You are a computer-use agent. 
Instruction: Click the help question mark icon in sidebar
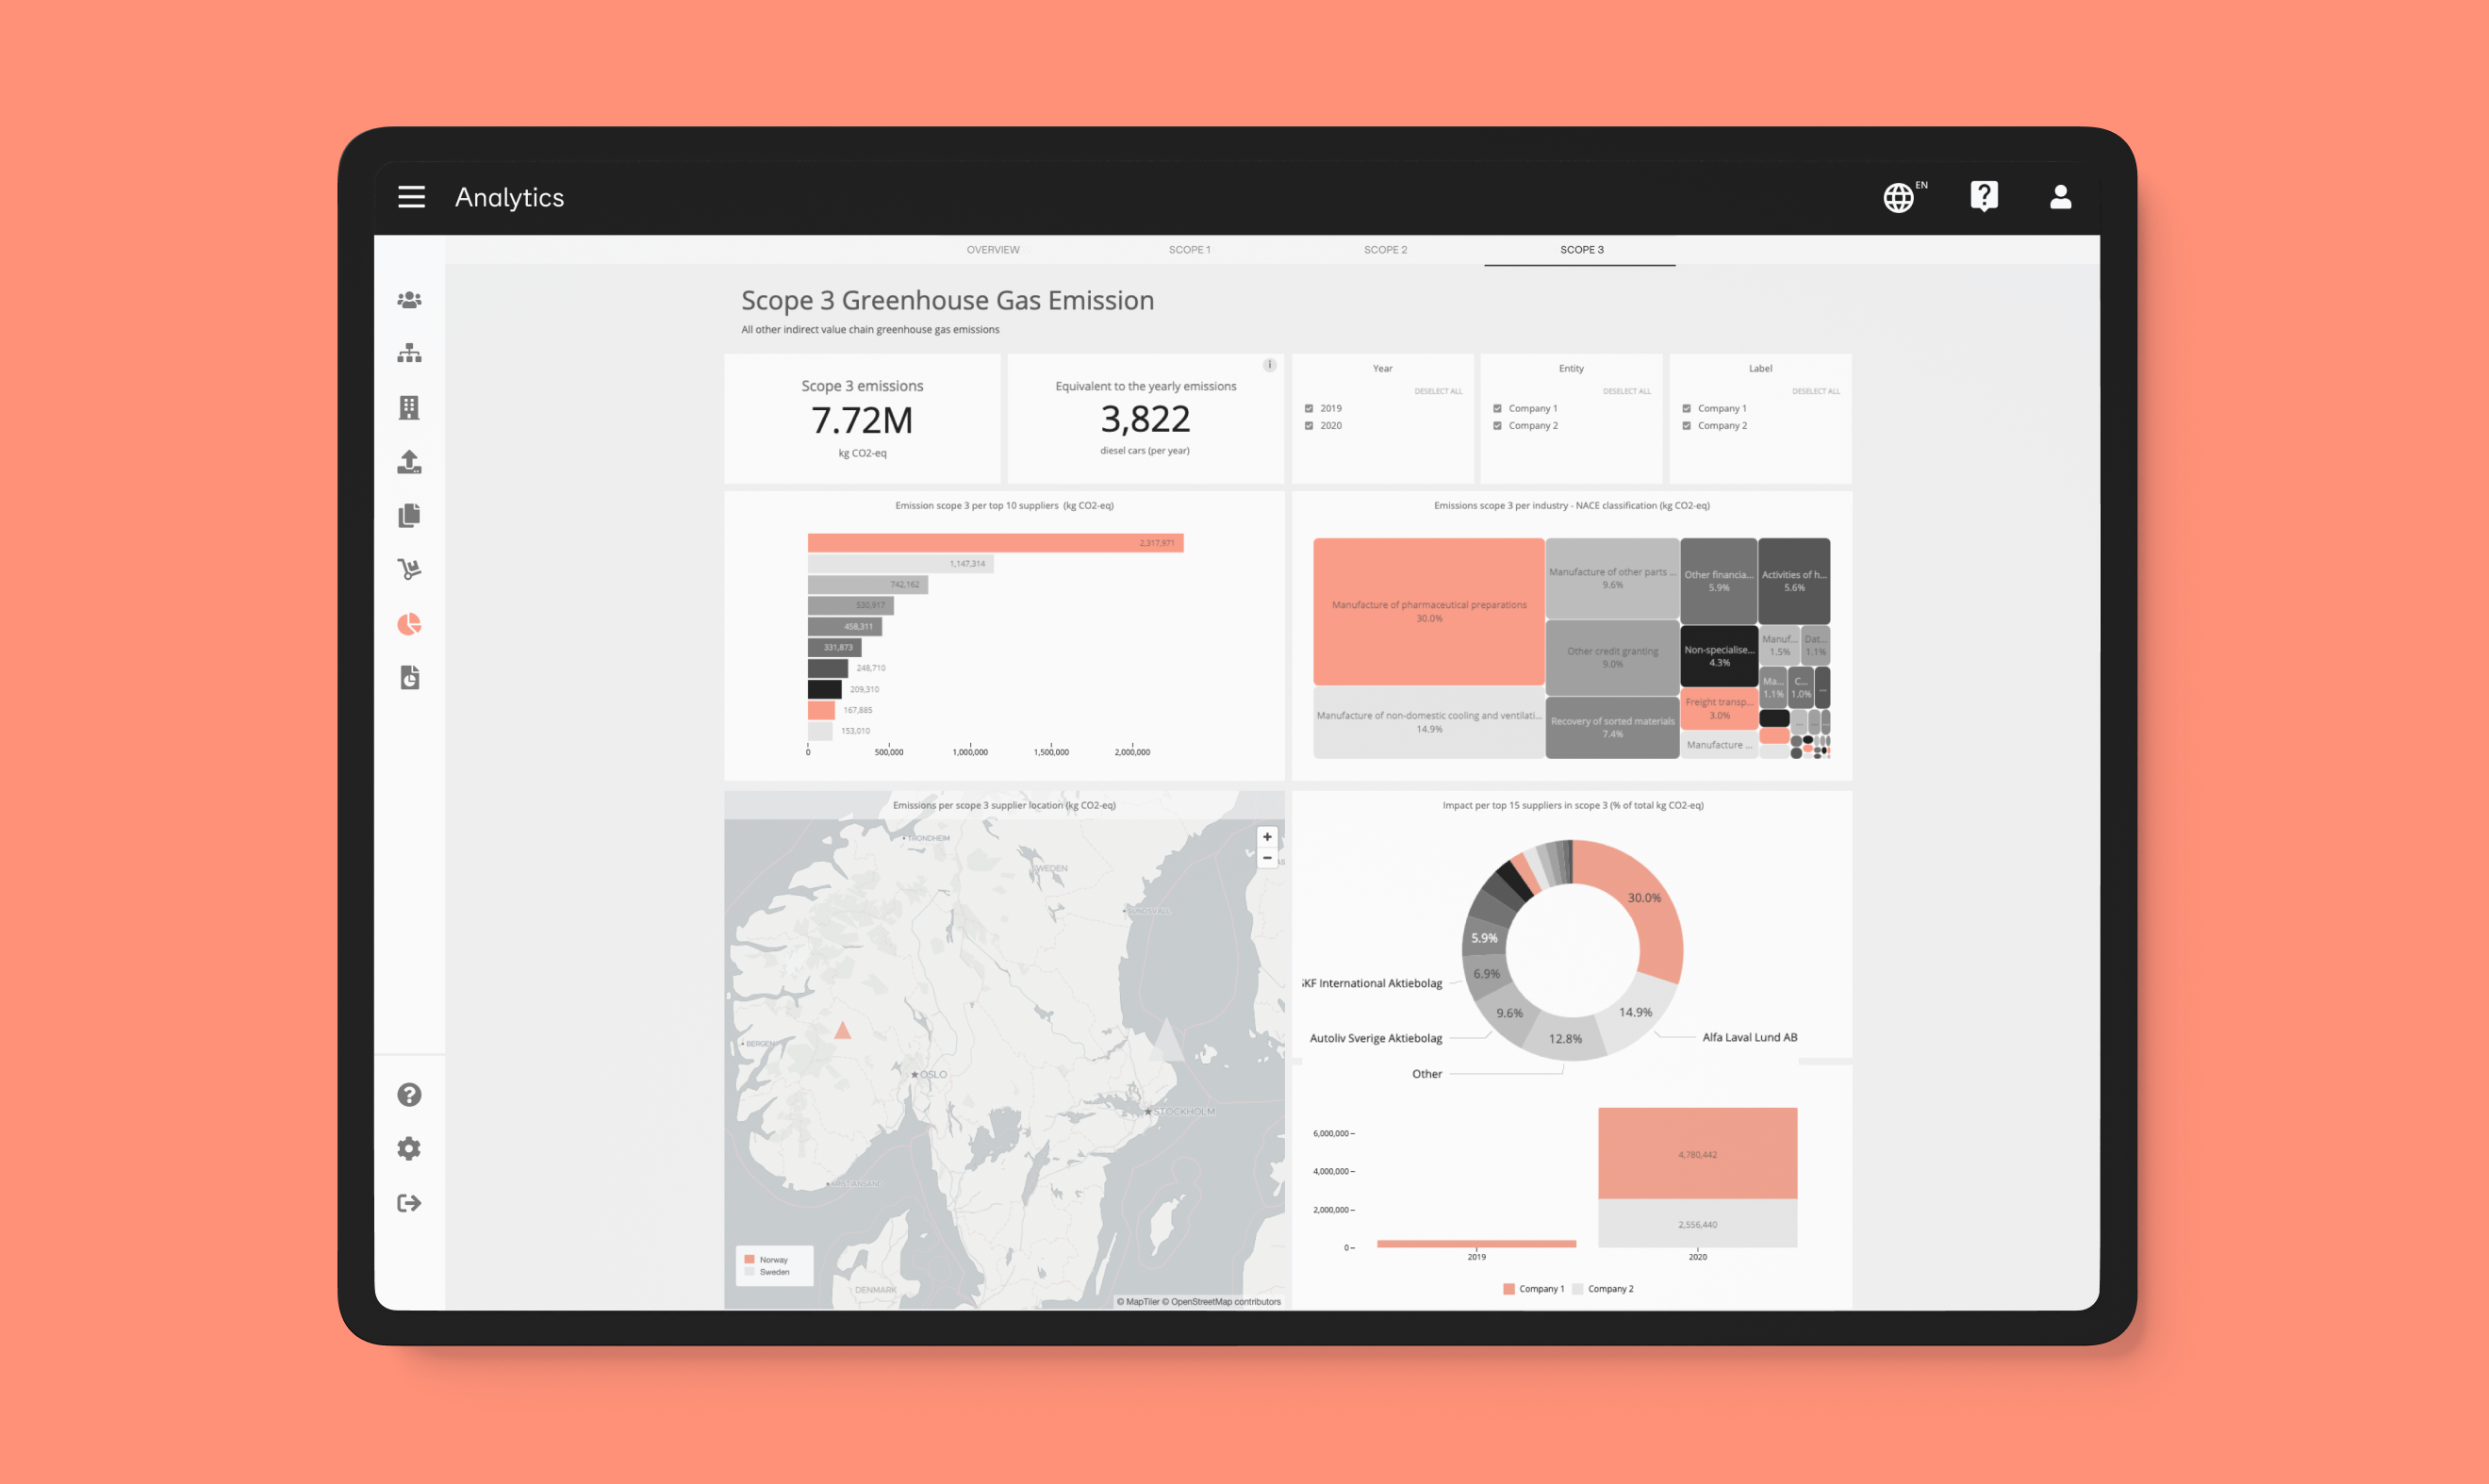click(408, 1094)
